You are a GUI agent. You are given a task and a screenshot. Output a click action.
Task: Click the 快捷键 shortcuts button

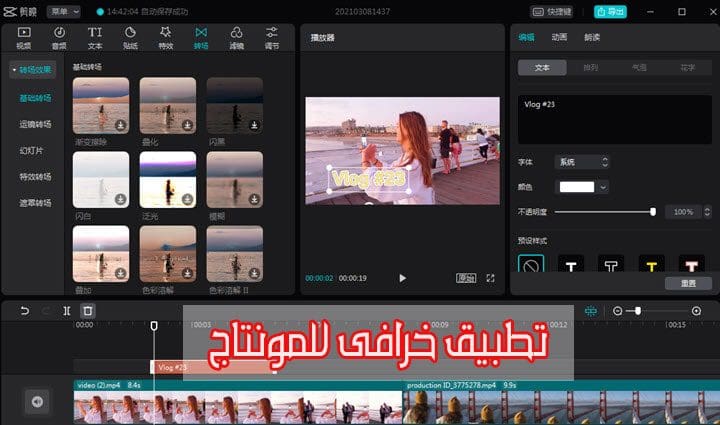click(x=551, y=11)
